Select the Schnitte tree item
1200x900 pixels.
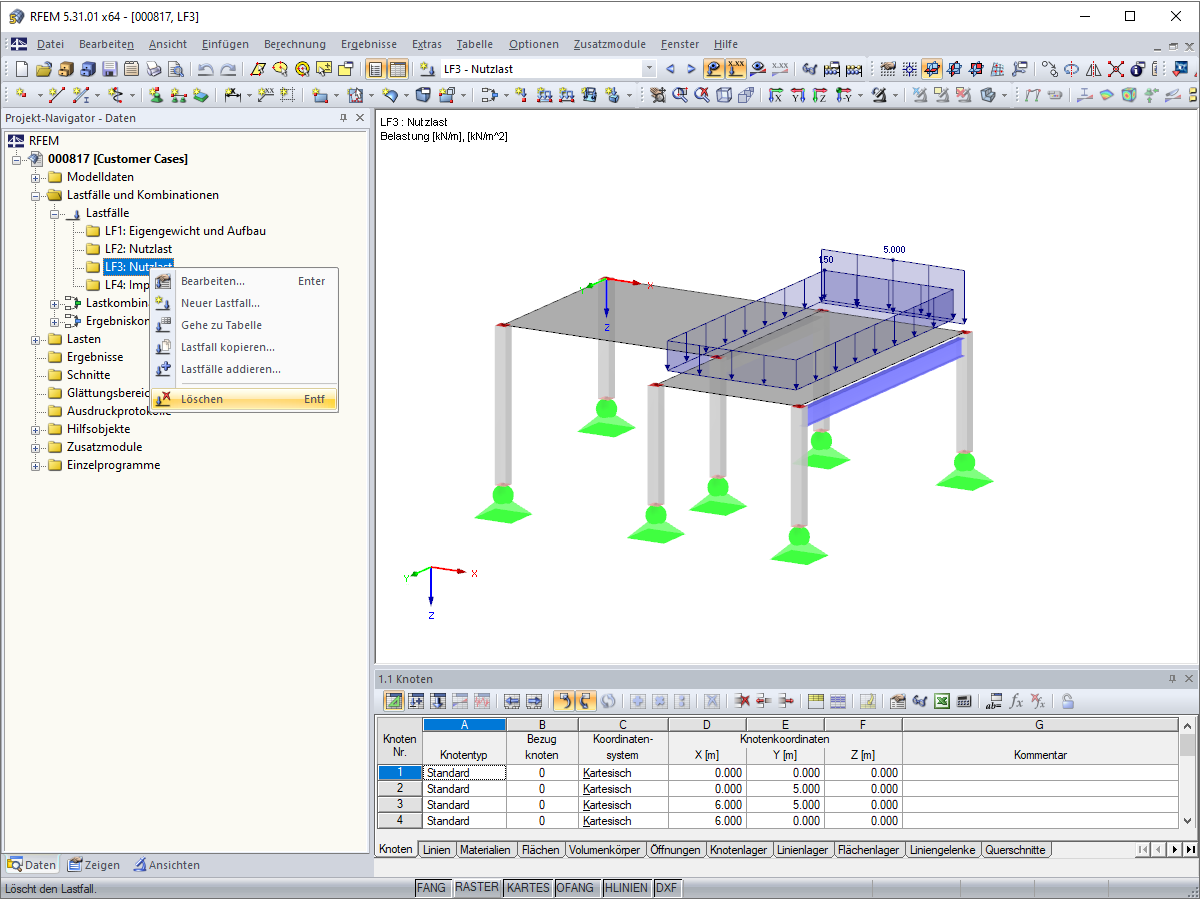click(x=88, y=375)
